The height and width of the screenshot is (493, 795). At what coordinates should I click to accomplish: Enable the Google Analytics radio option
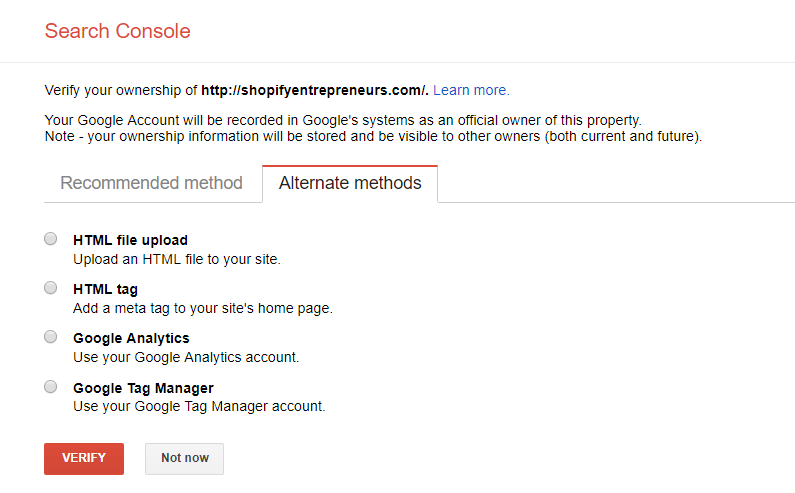pos(51,337)
